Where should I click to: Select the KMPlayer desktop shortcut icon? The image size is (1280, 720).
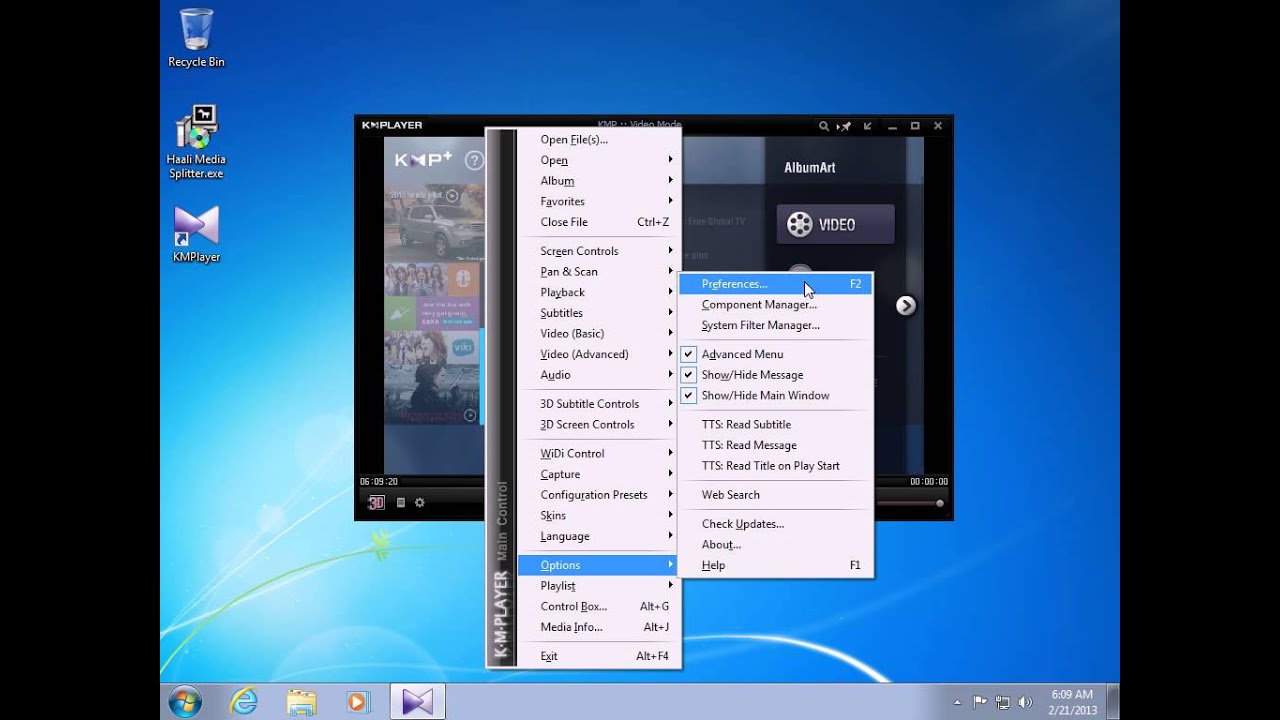196,234
